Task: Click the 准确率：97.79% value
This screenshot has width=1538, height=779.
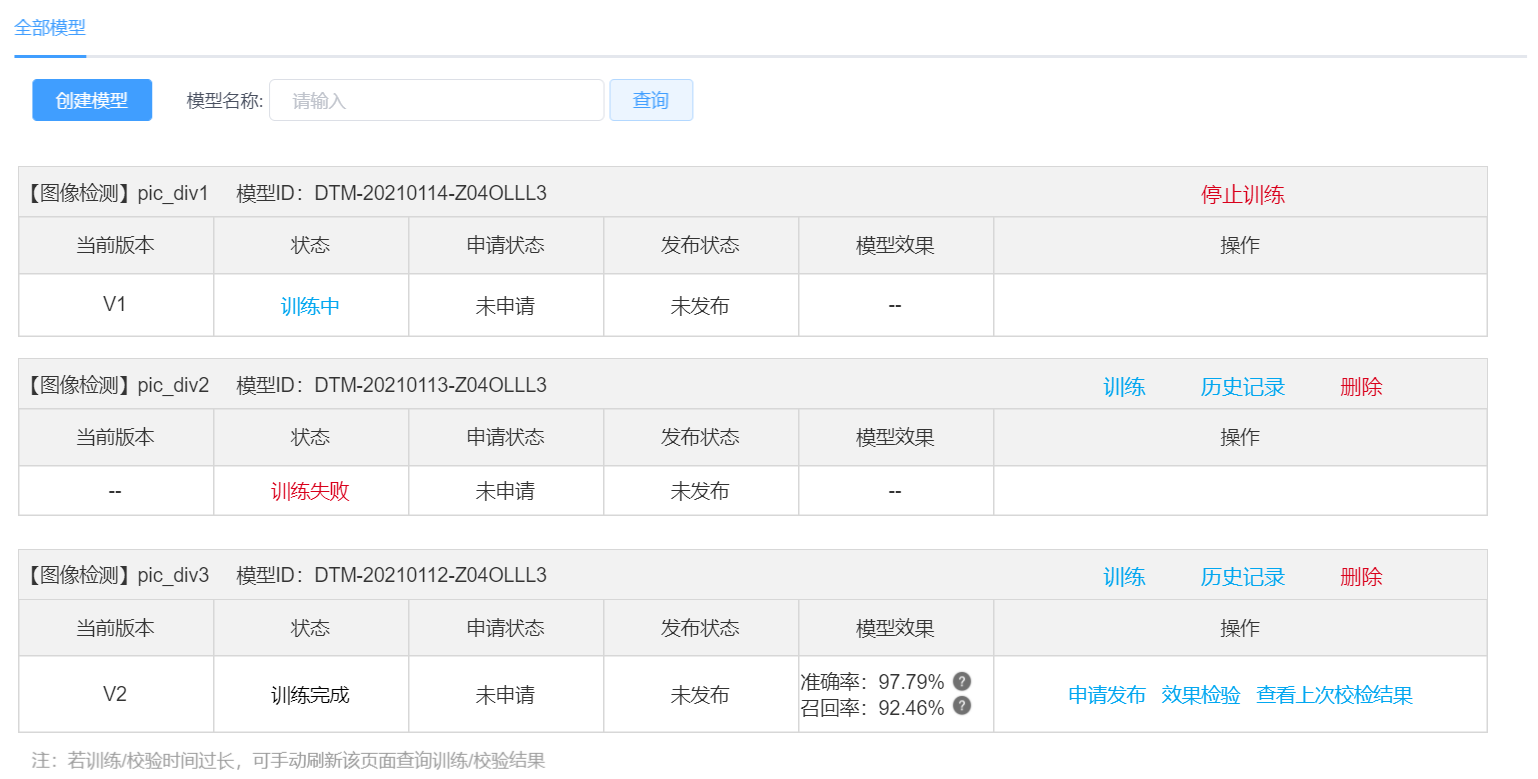Action: [873, 682]
